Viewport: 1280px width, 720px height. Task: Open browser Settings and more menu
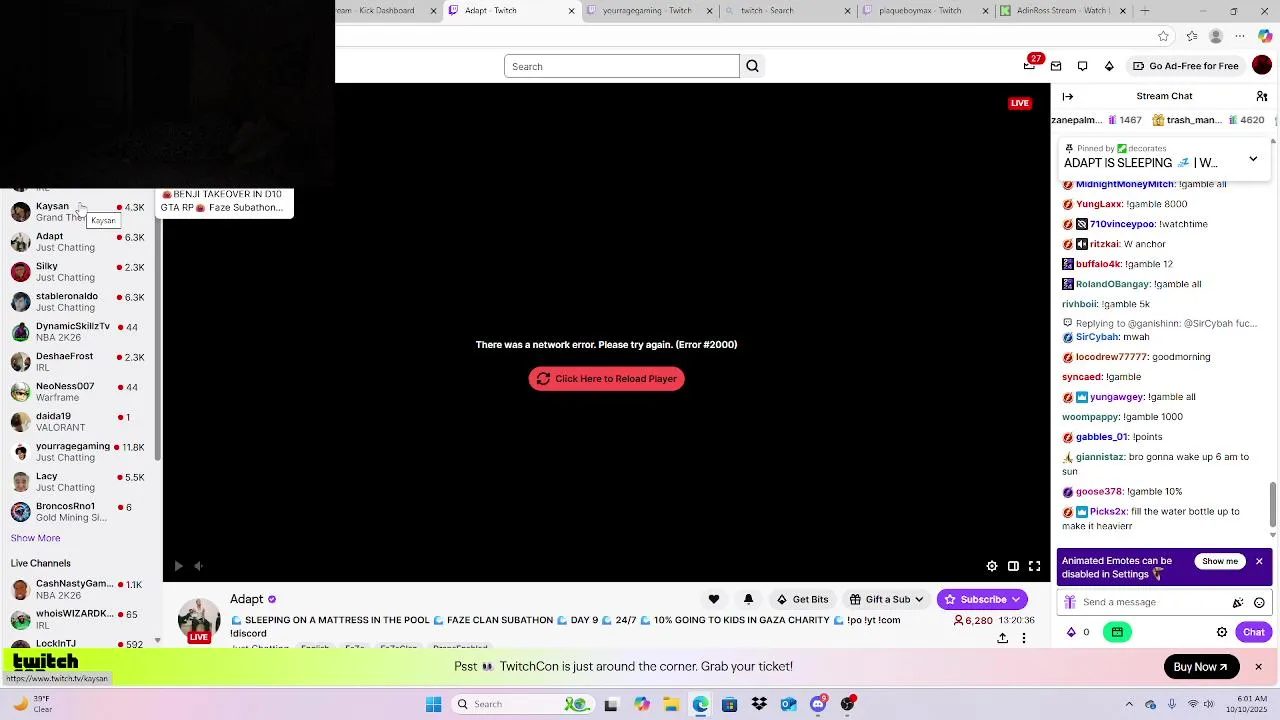point(1240,36)
